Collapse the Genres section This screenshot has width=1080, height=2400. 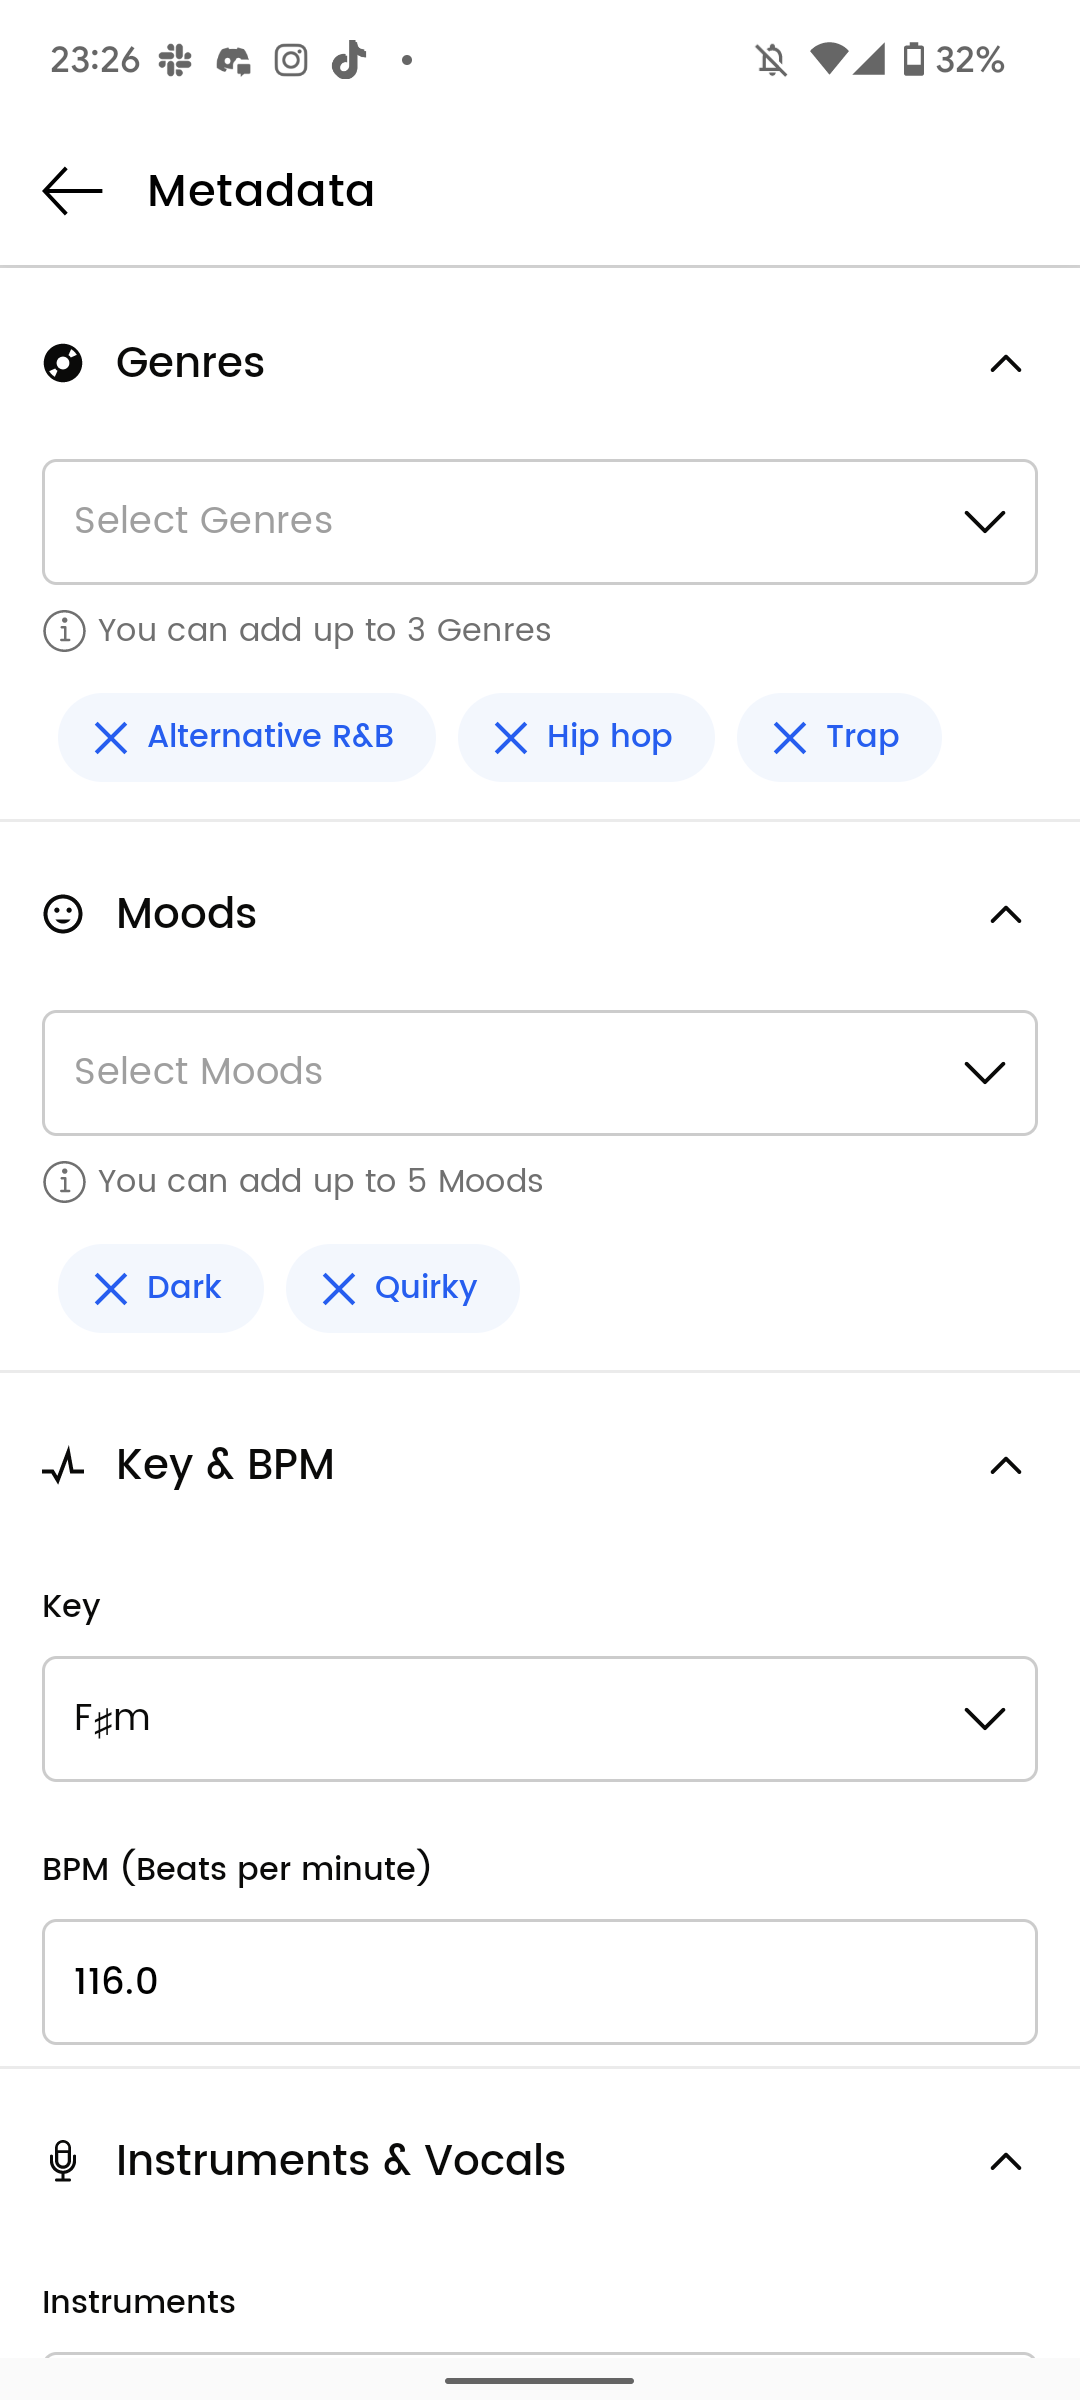tap(1005, 364)
